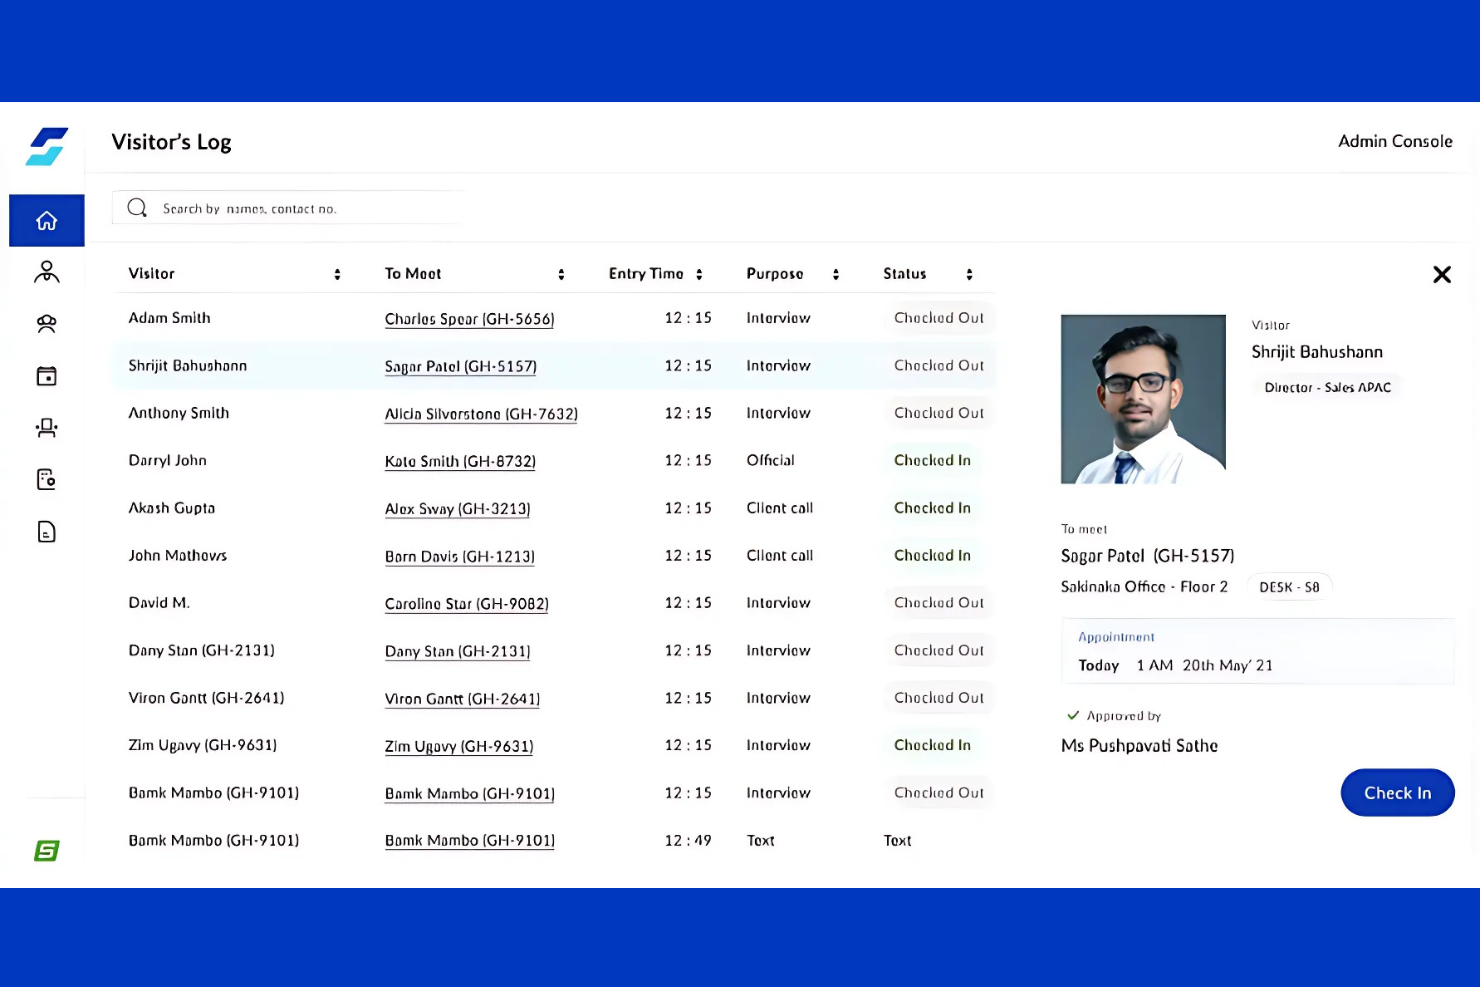The height and width of the screenshot is (987, 1480).
Task: Open the calendar icon in sidebar
Action: tap(47, 376)
